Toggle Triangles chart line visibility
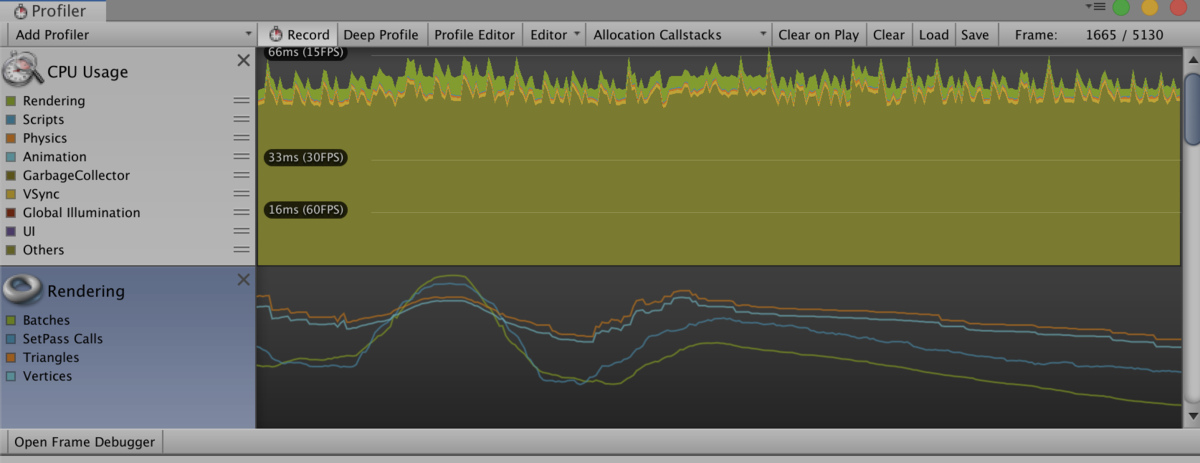Screen dimensions: 1200x463 click(11, 357)
